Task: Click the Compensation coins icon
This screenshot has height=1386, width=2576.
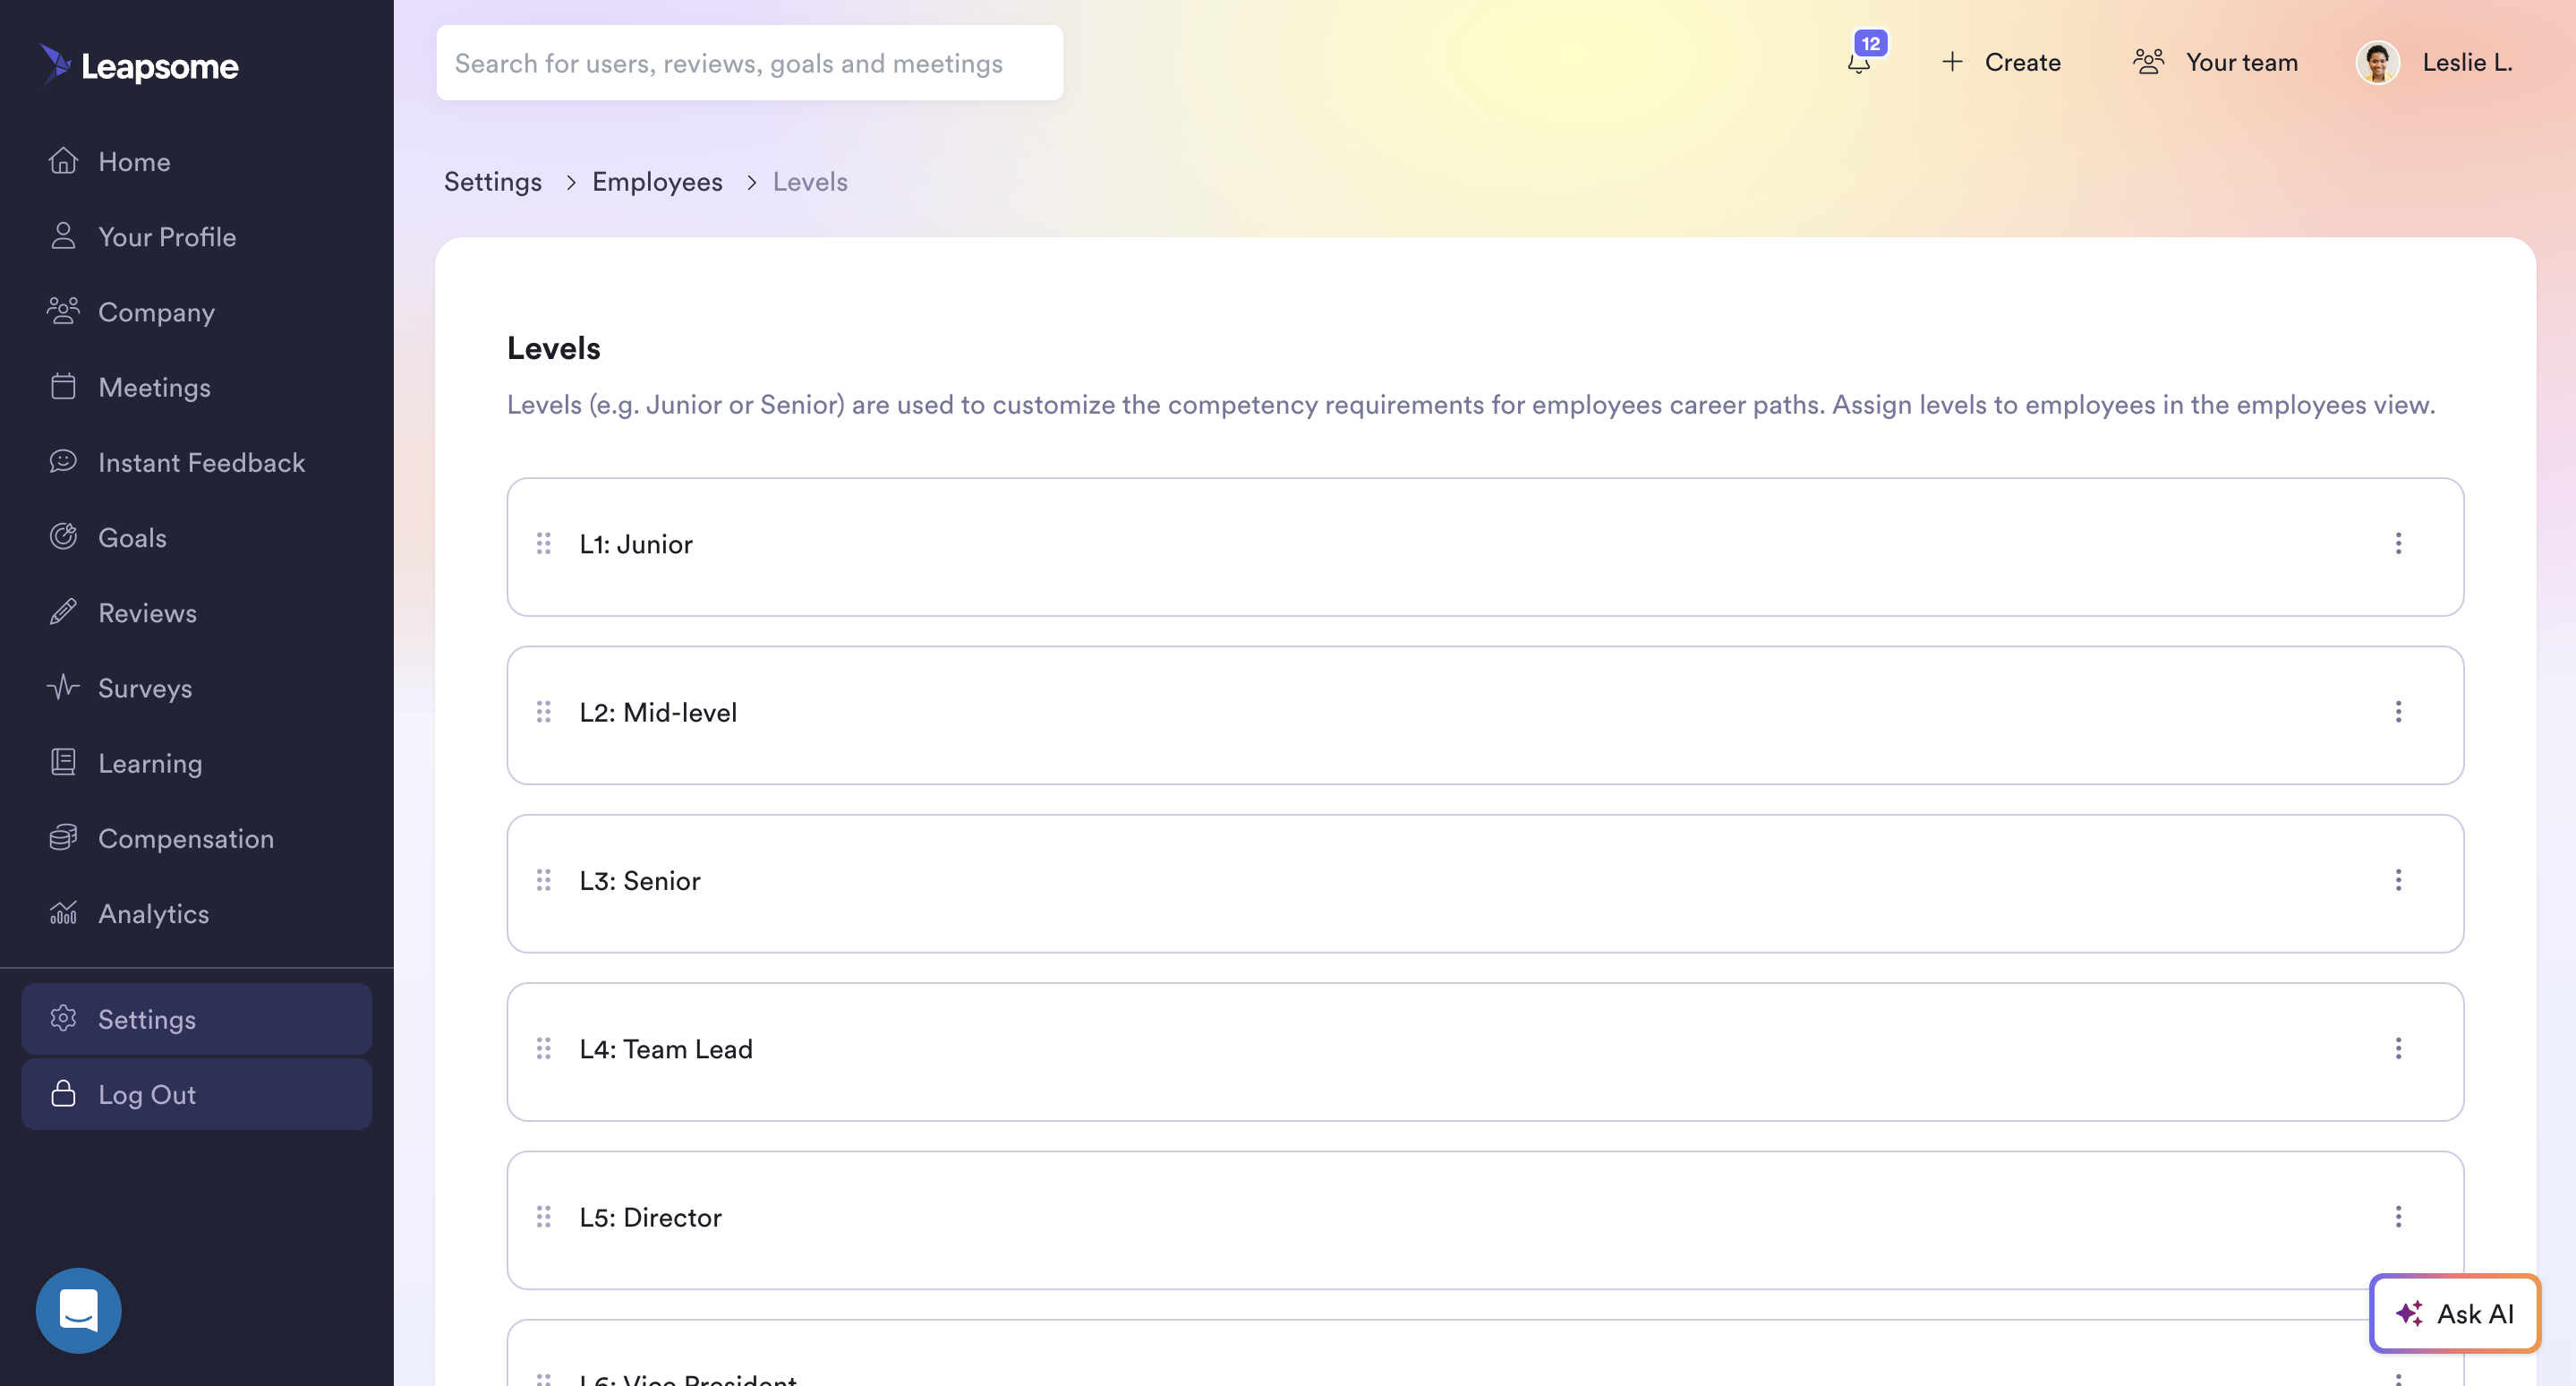Action: click(63, 837)
